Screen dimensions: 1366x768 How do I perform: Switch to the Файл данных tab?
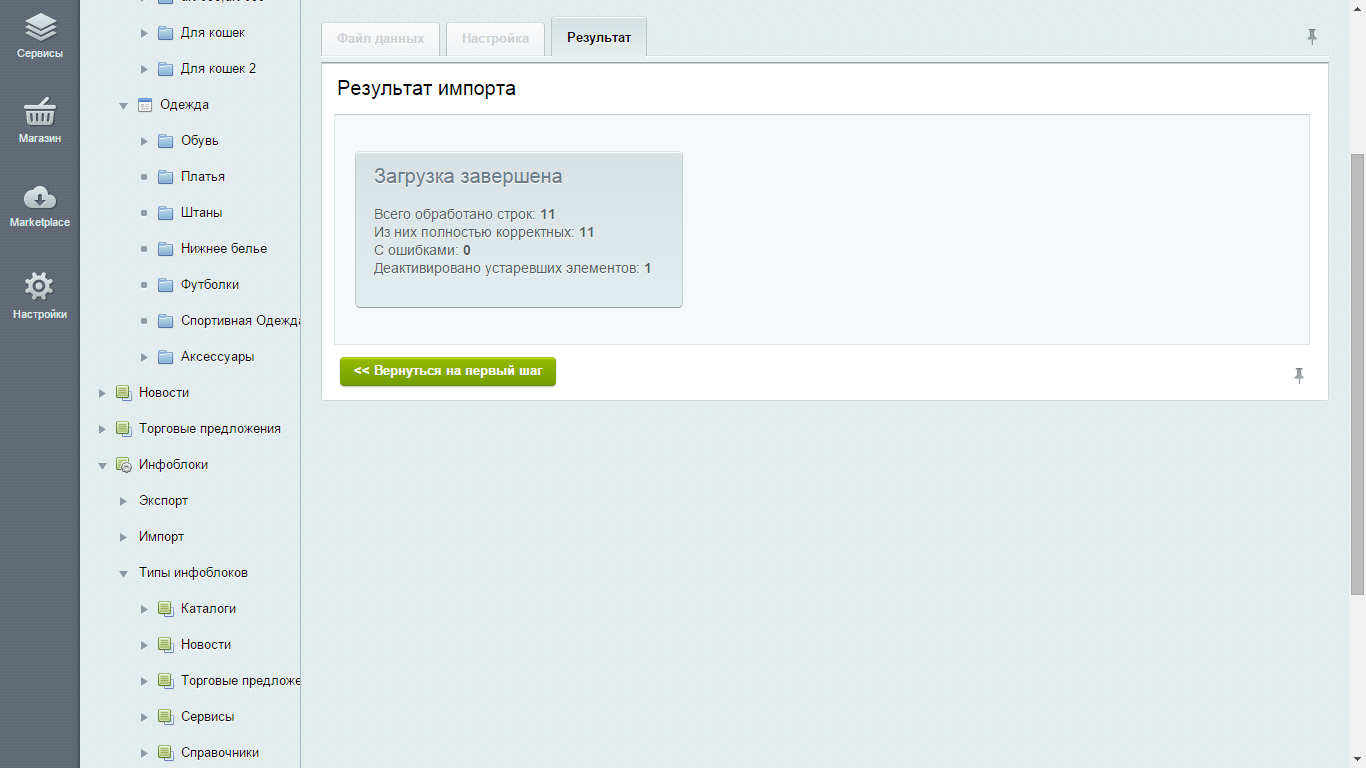[380, 39]
